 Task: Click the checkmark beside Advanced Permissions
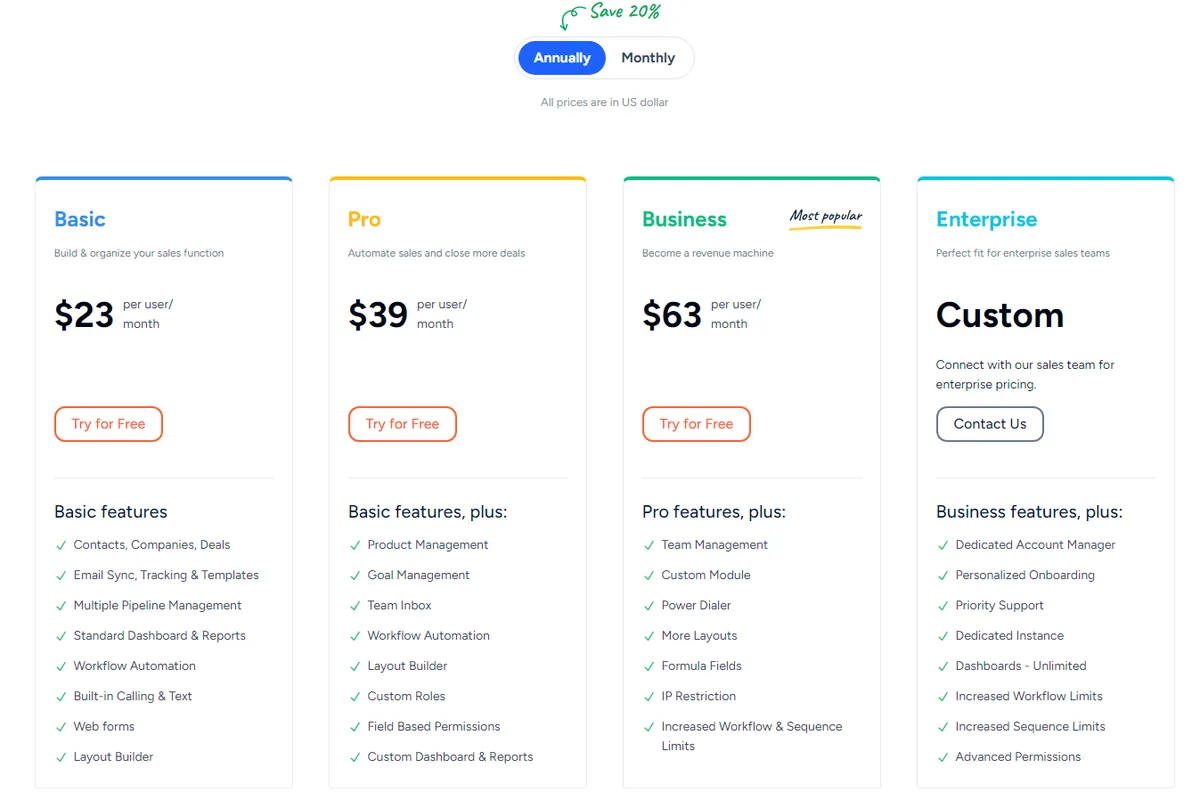point(942,757)
